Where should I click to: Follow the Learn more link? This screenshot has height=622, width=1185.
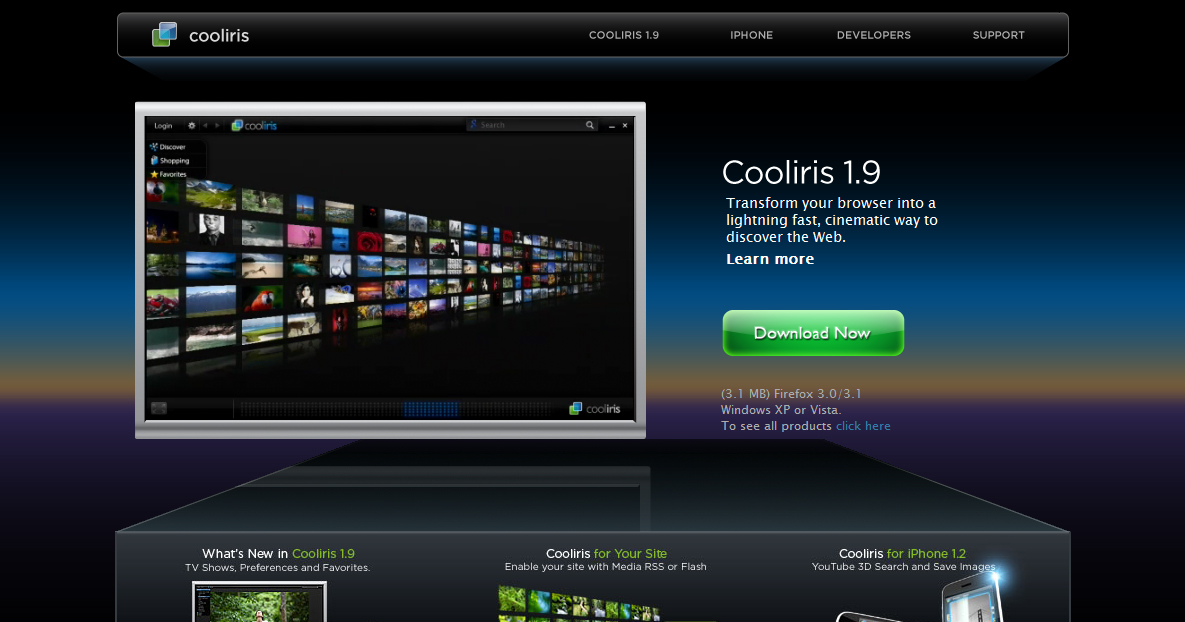click(770, 259)
